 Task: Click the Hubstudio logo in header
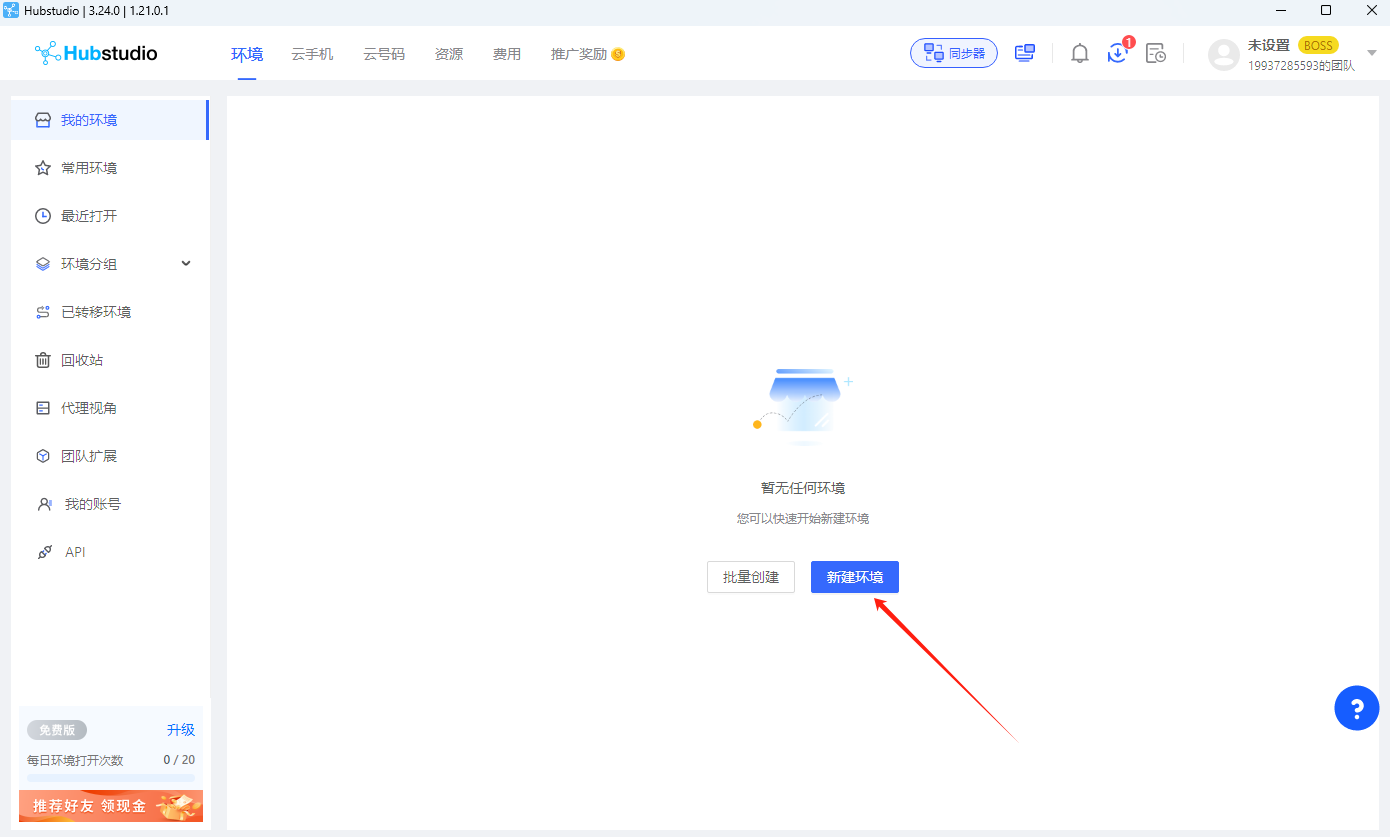tap(96, 53)
